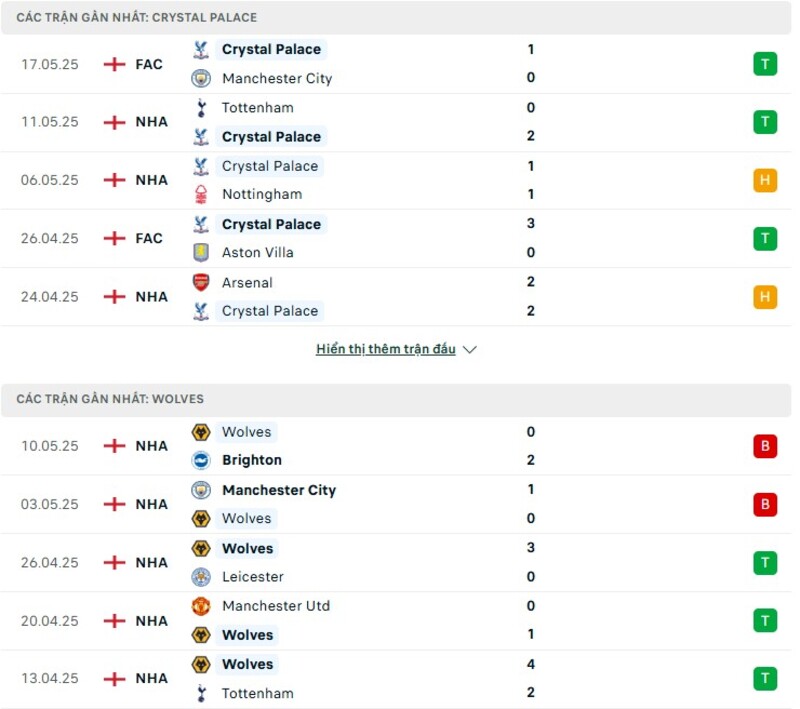Select the Brighton seagull logo
800x709 pixels.
pyautogui.click(x=199, y=460)
